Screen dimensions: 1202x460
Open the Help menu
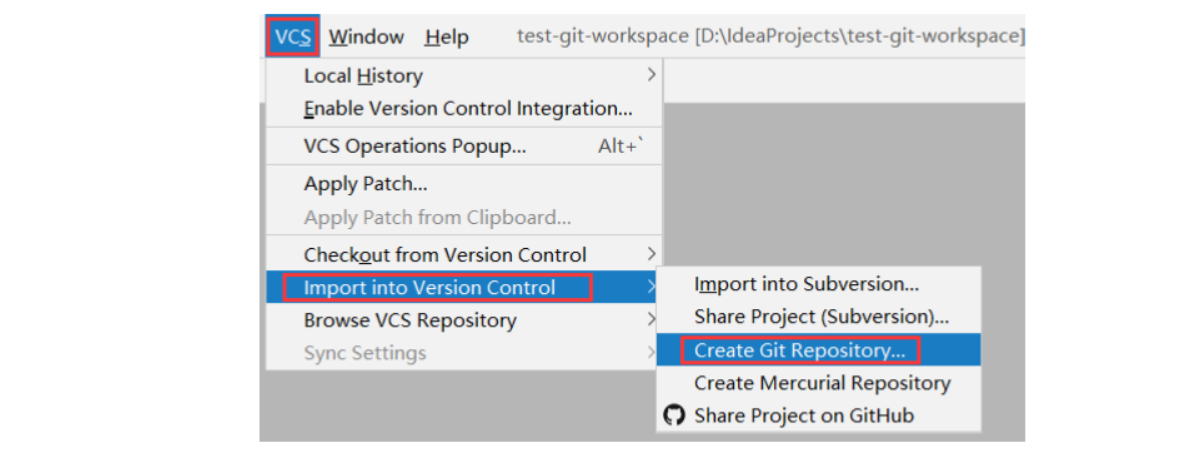(x=446, y=37)
